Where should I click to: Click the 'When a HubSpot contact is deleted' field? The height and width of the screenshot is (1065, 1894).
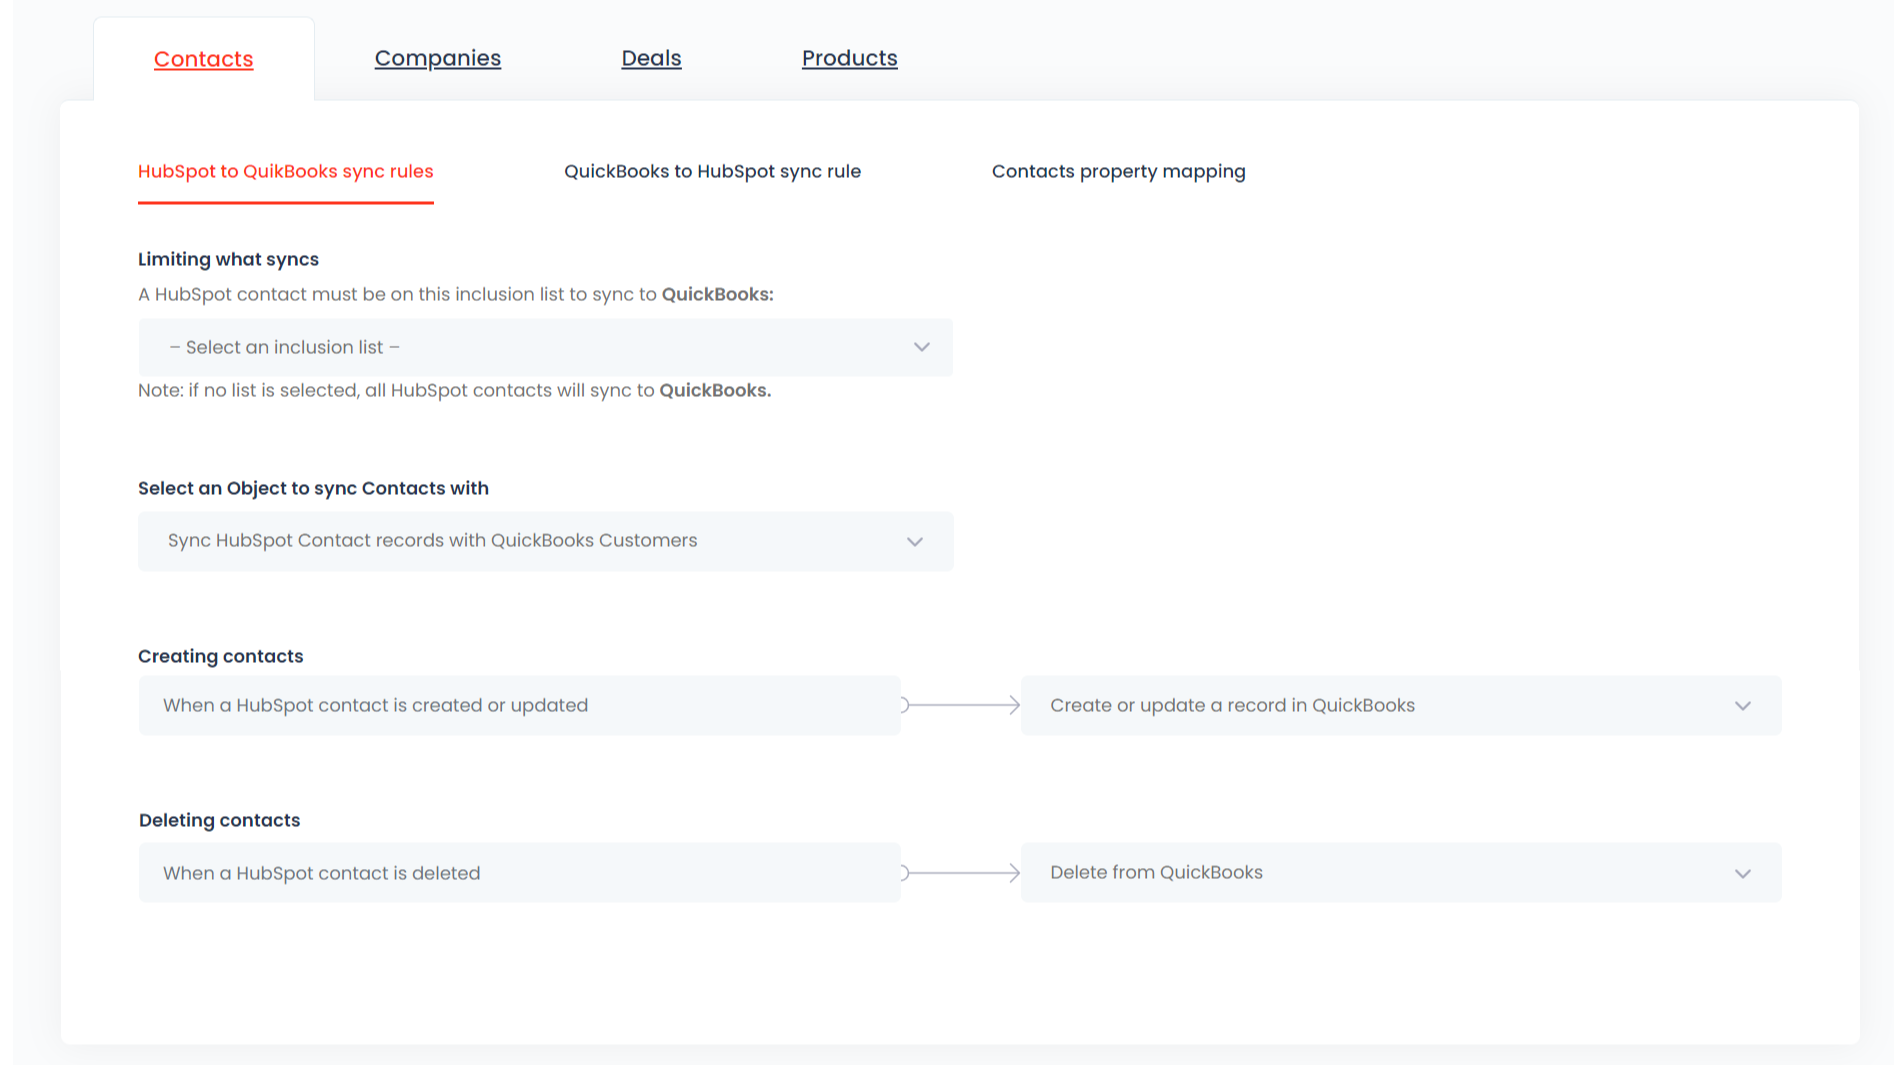click(520, 873)
